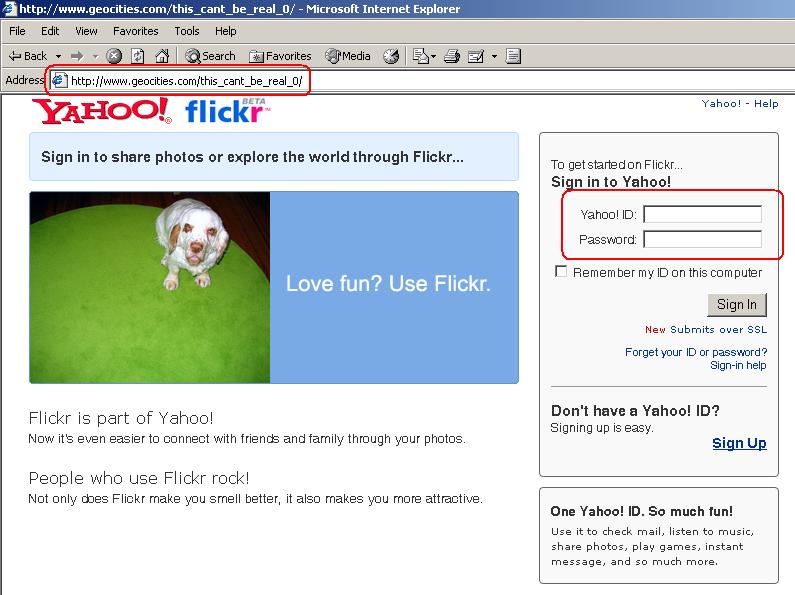Screen dimensions: 795x595
Task: Open Forget your ID or password link
Action: click(696, 352)
